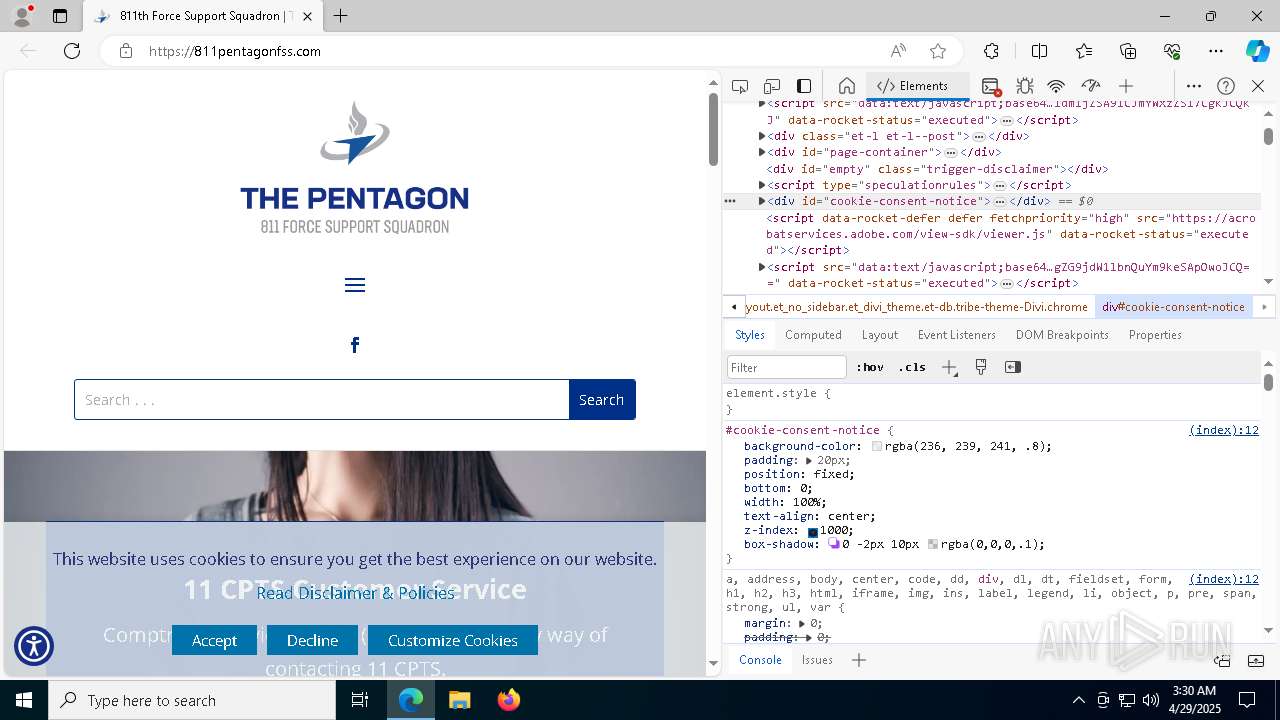Viewport: 1280px width, 720px height.
Task: Open DevTools customize ellipsis menu
Action: coord(1194,86)
